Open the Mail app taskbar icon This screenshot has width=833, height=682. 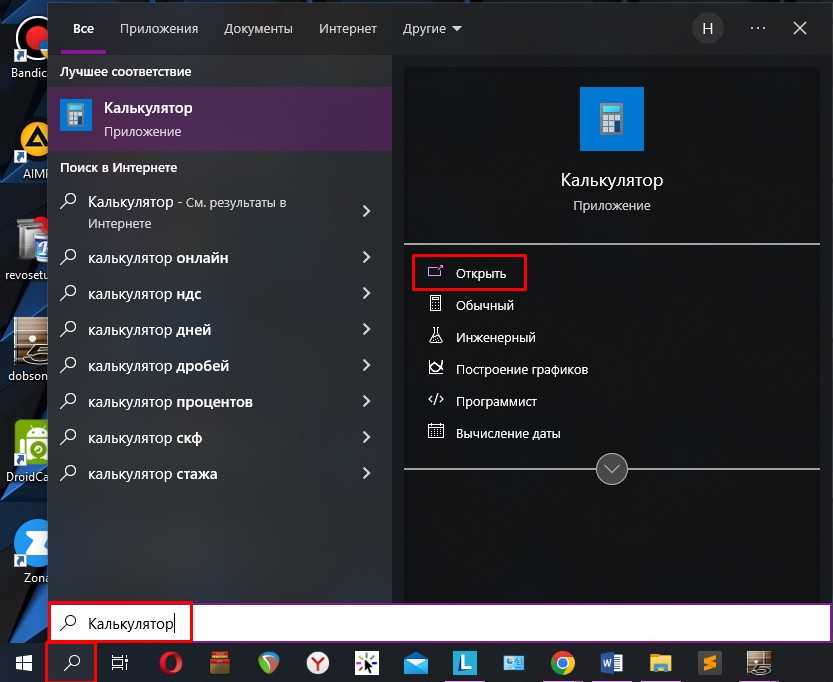point(416,663)
